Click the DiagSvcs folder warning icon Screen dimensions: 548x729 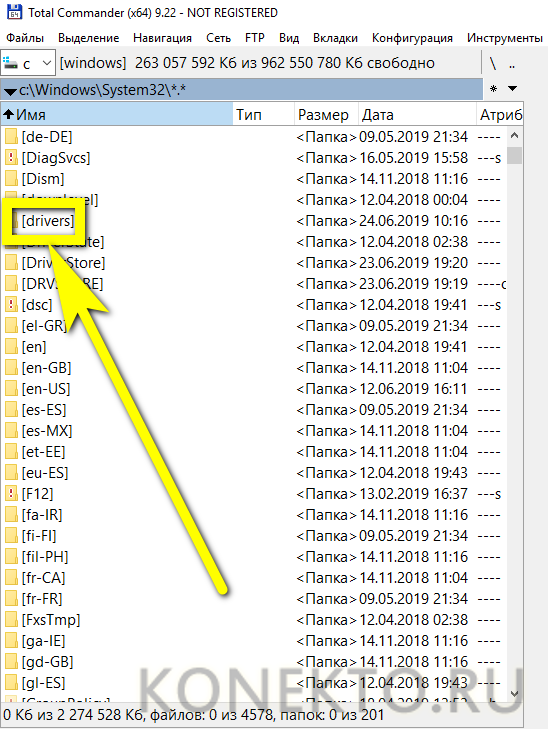tap(11, 158)
